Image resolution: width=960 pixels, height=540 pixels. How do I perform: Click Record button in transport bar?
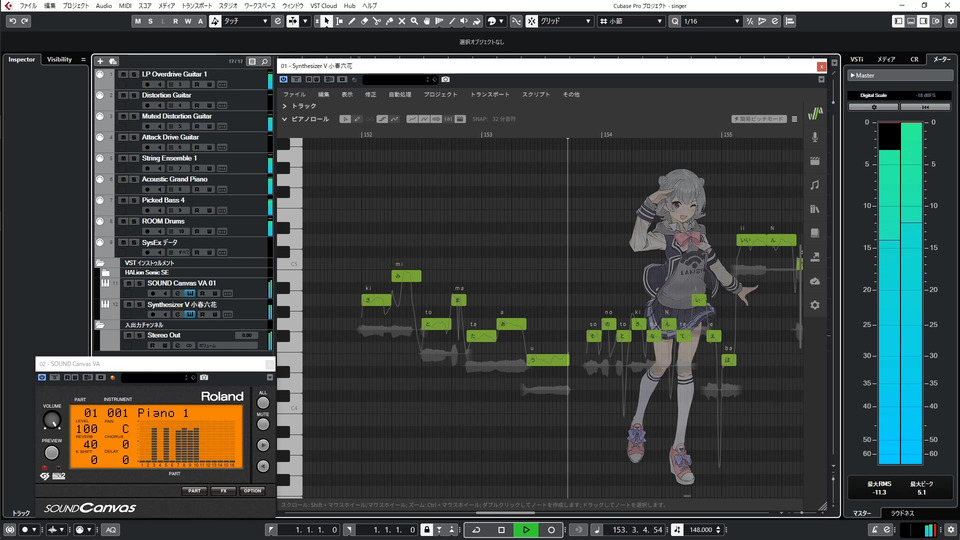click(551, 530)
